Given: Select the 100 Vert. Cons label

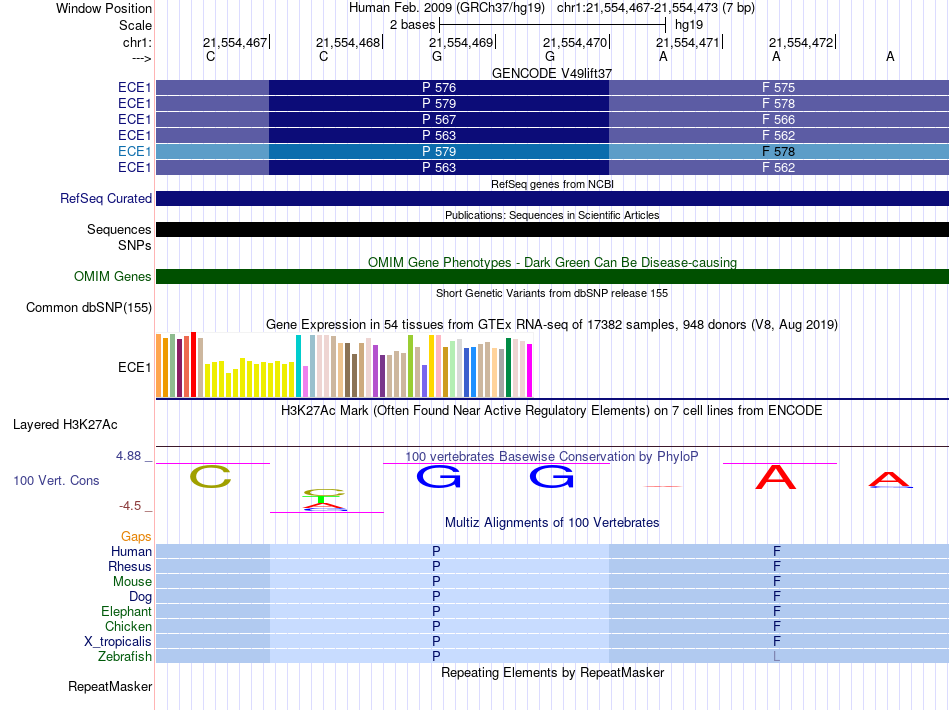Looking at the screenshot, I should coord(56,480).
